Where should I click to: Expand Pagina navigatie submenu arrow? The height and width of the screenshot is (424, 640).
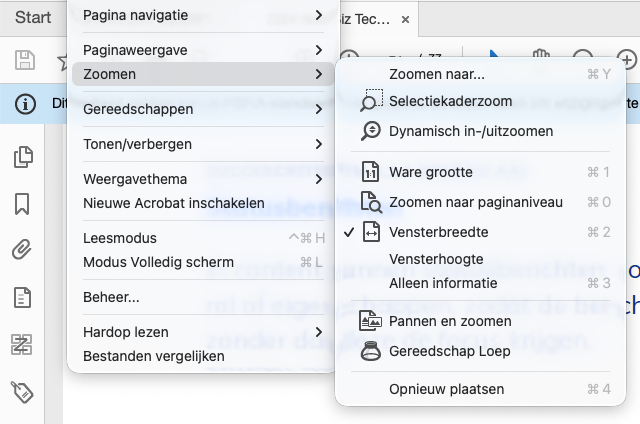point(319,15)
